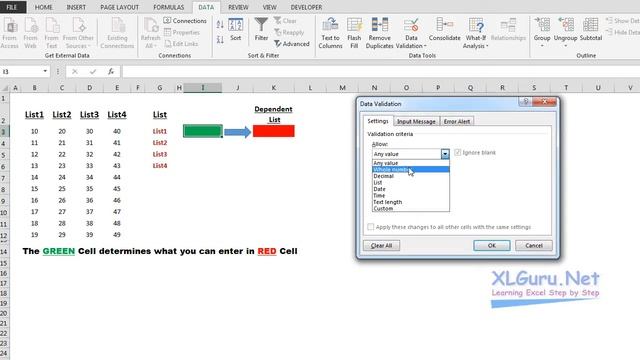This screenshot has height=360, width=640.
Task: Select the green cell I3
Action: [203, 131]
